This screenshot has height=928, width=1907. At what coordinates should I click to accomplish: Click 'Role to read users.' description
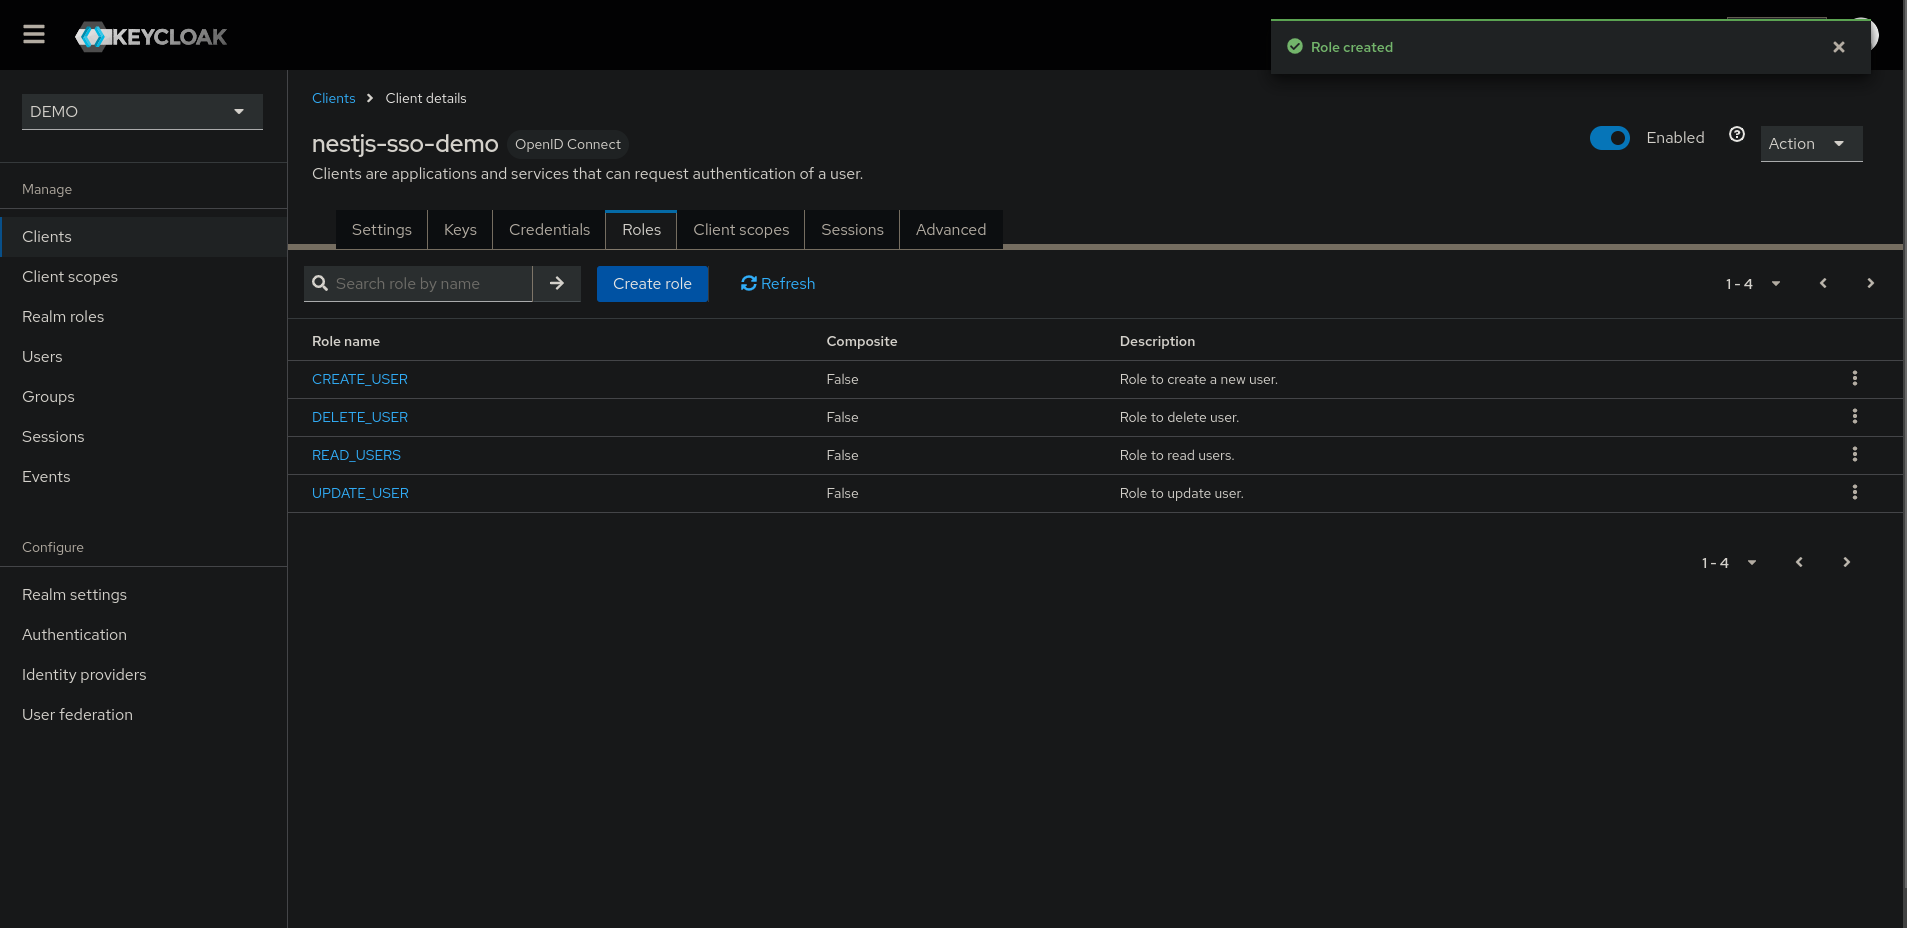point(1177,455)
